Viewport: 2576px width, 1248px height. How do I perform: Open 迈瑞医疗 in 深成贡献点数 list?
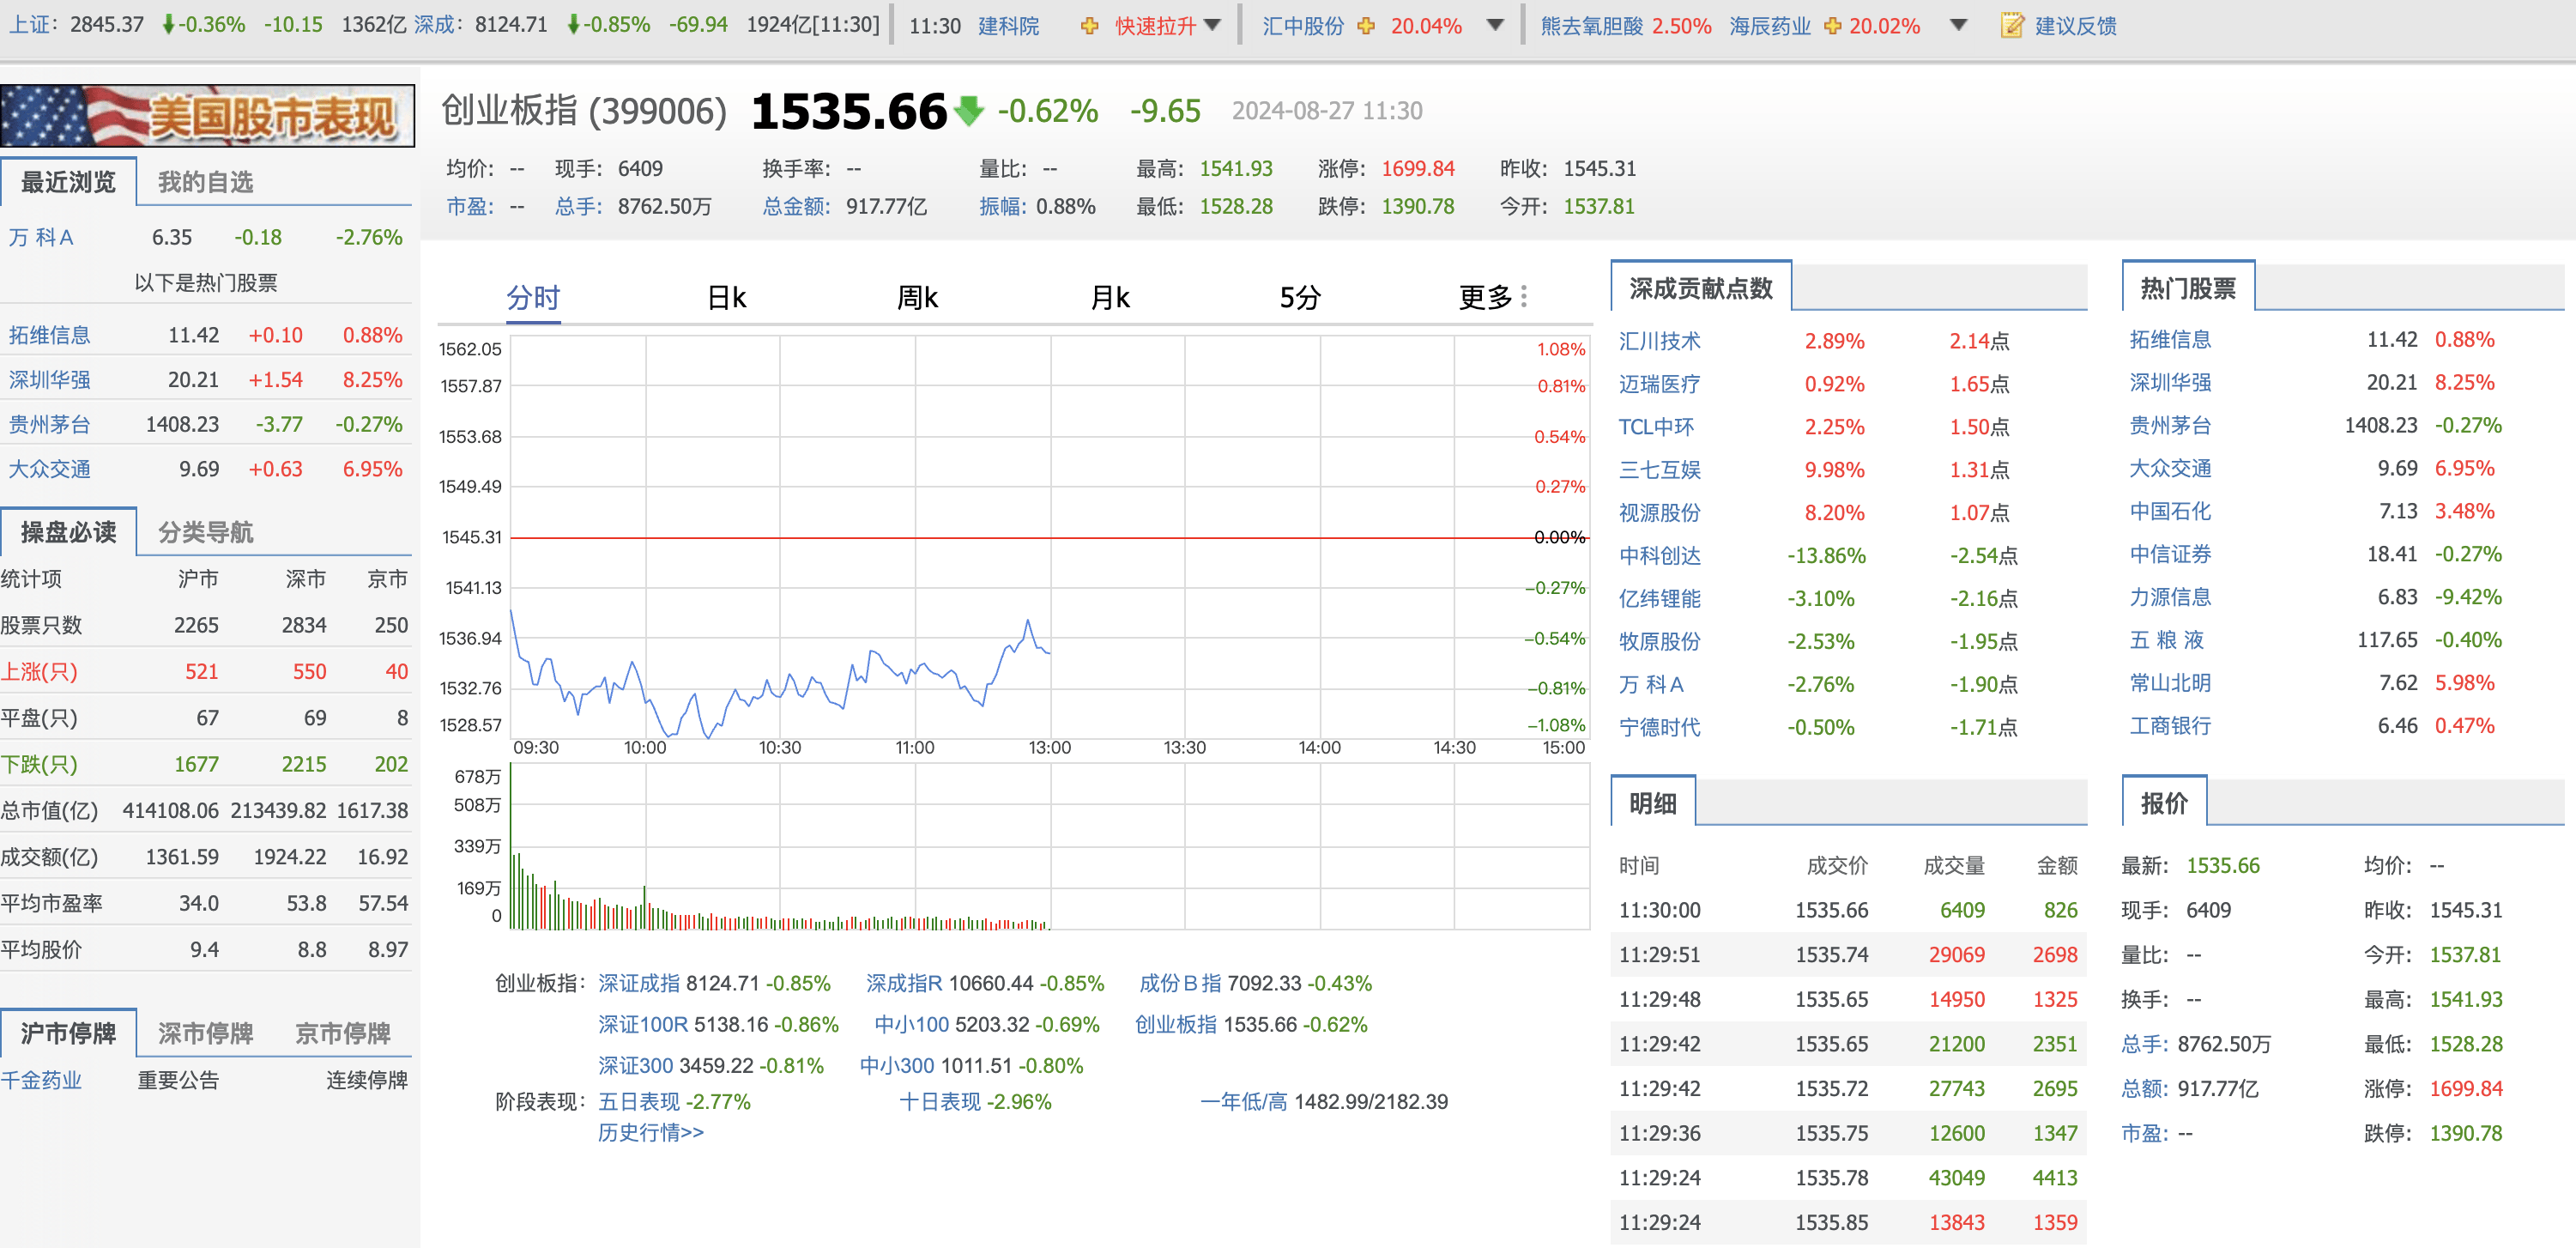[1659, 384]
